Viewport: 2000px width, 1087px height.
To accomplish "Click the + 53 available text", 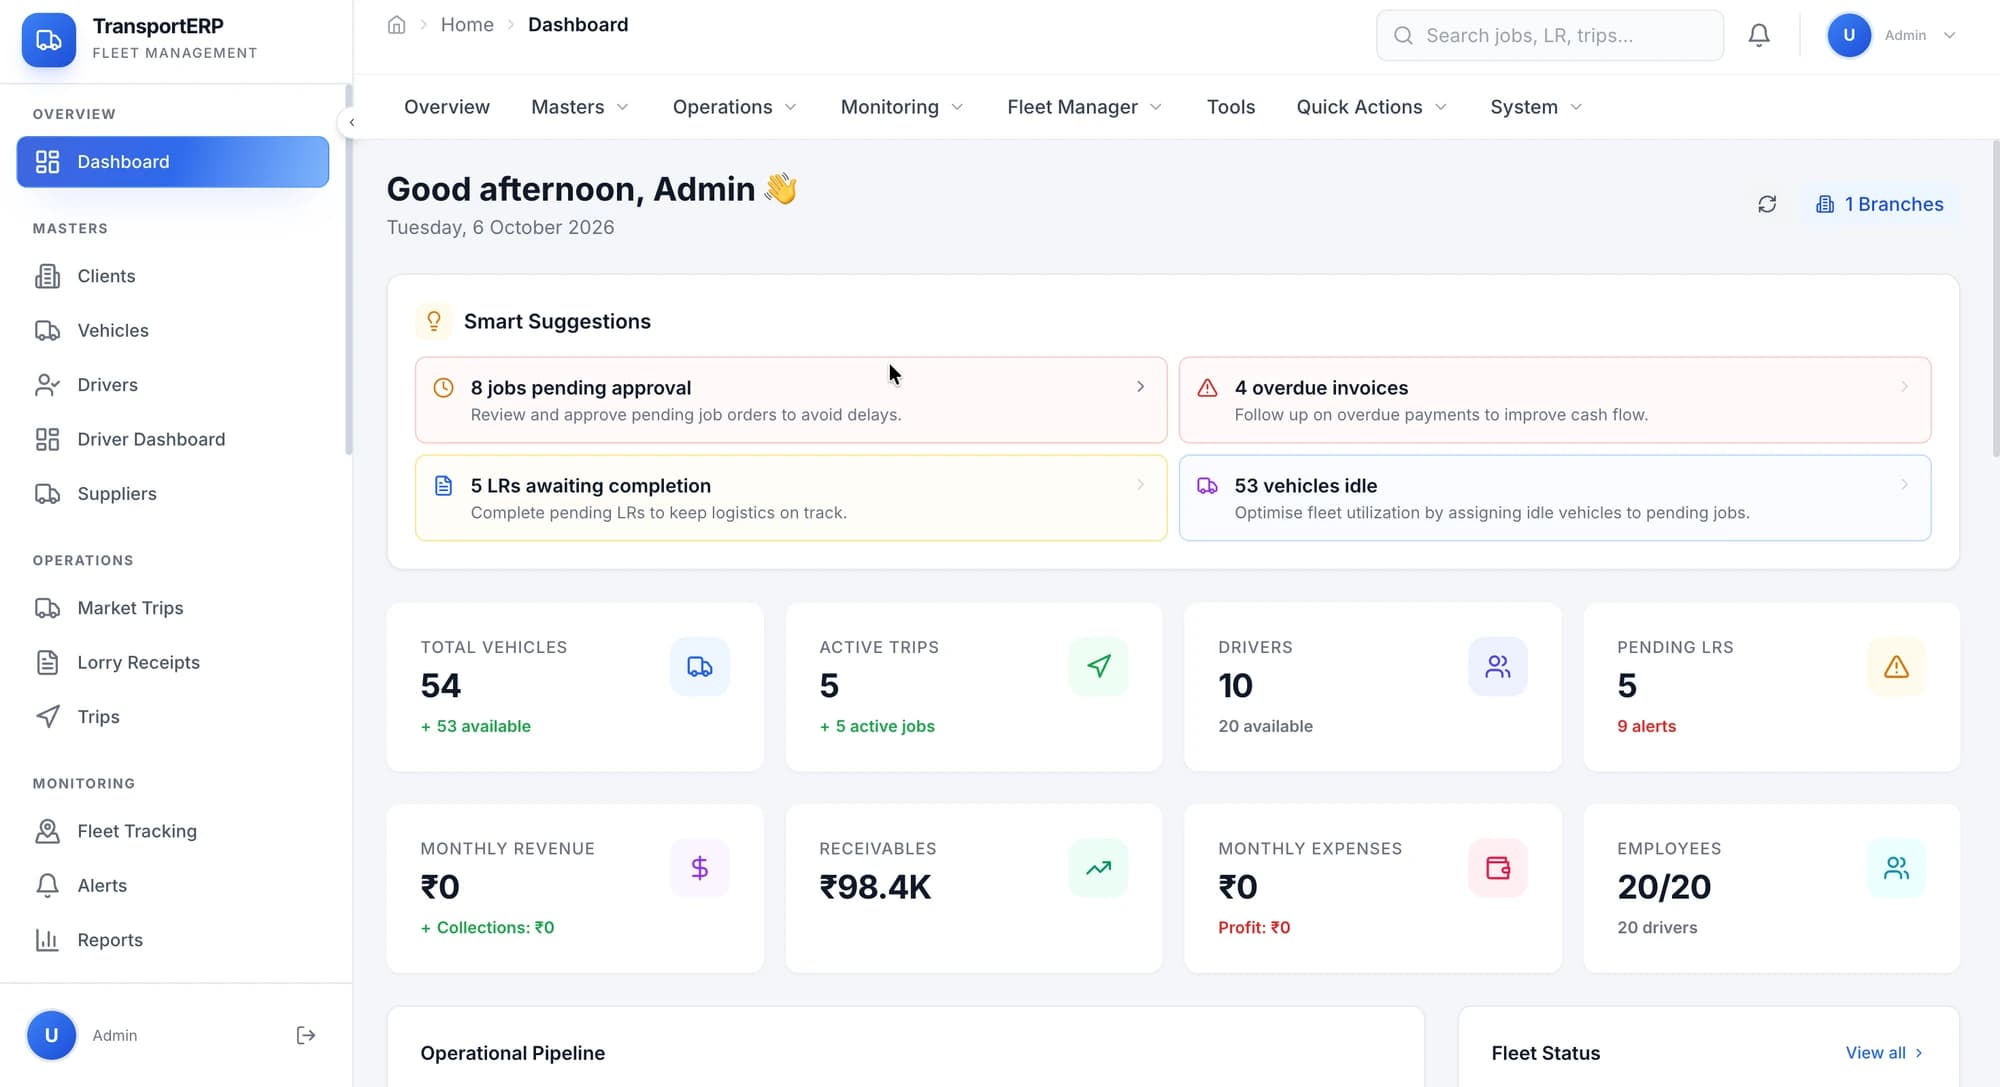I will pos(476,727).
